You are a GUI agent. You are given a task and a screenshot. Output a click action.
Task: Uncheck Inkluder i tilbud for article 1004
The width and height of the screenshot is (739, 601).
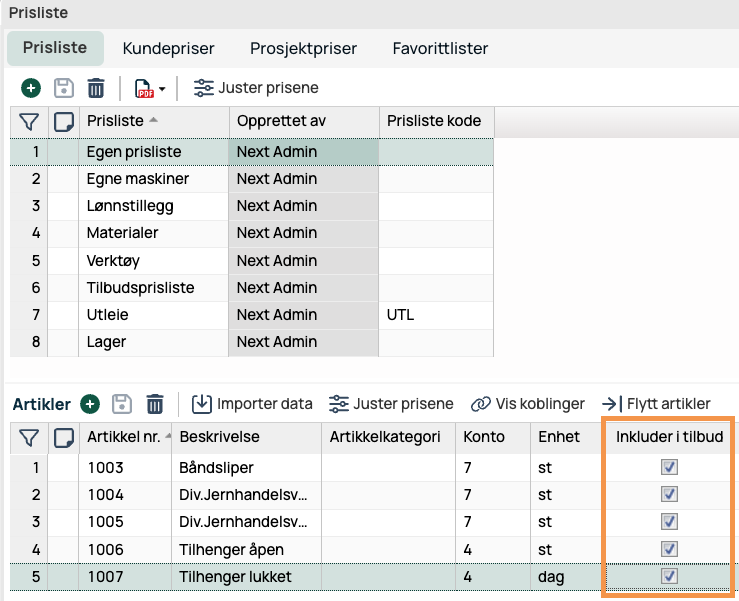pos(669,494)
